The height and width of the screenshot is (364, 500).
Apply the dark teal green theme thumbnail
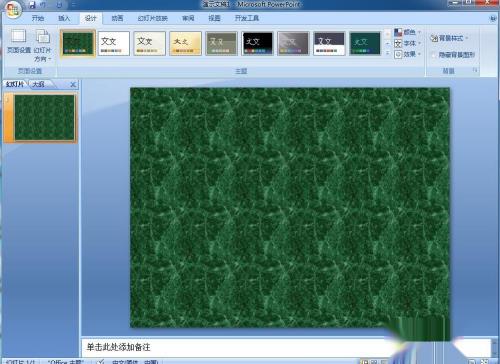(x=366, y=43)
